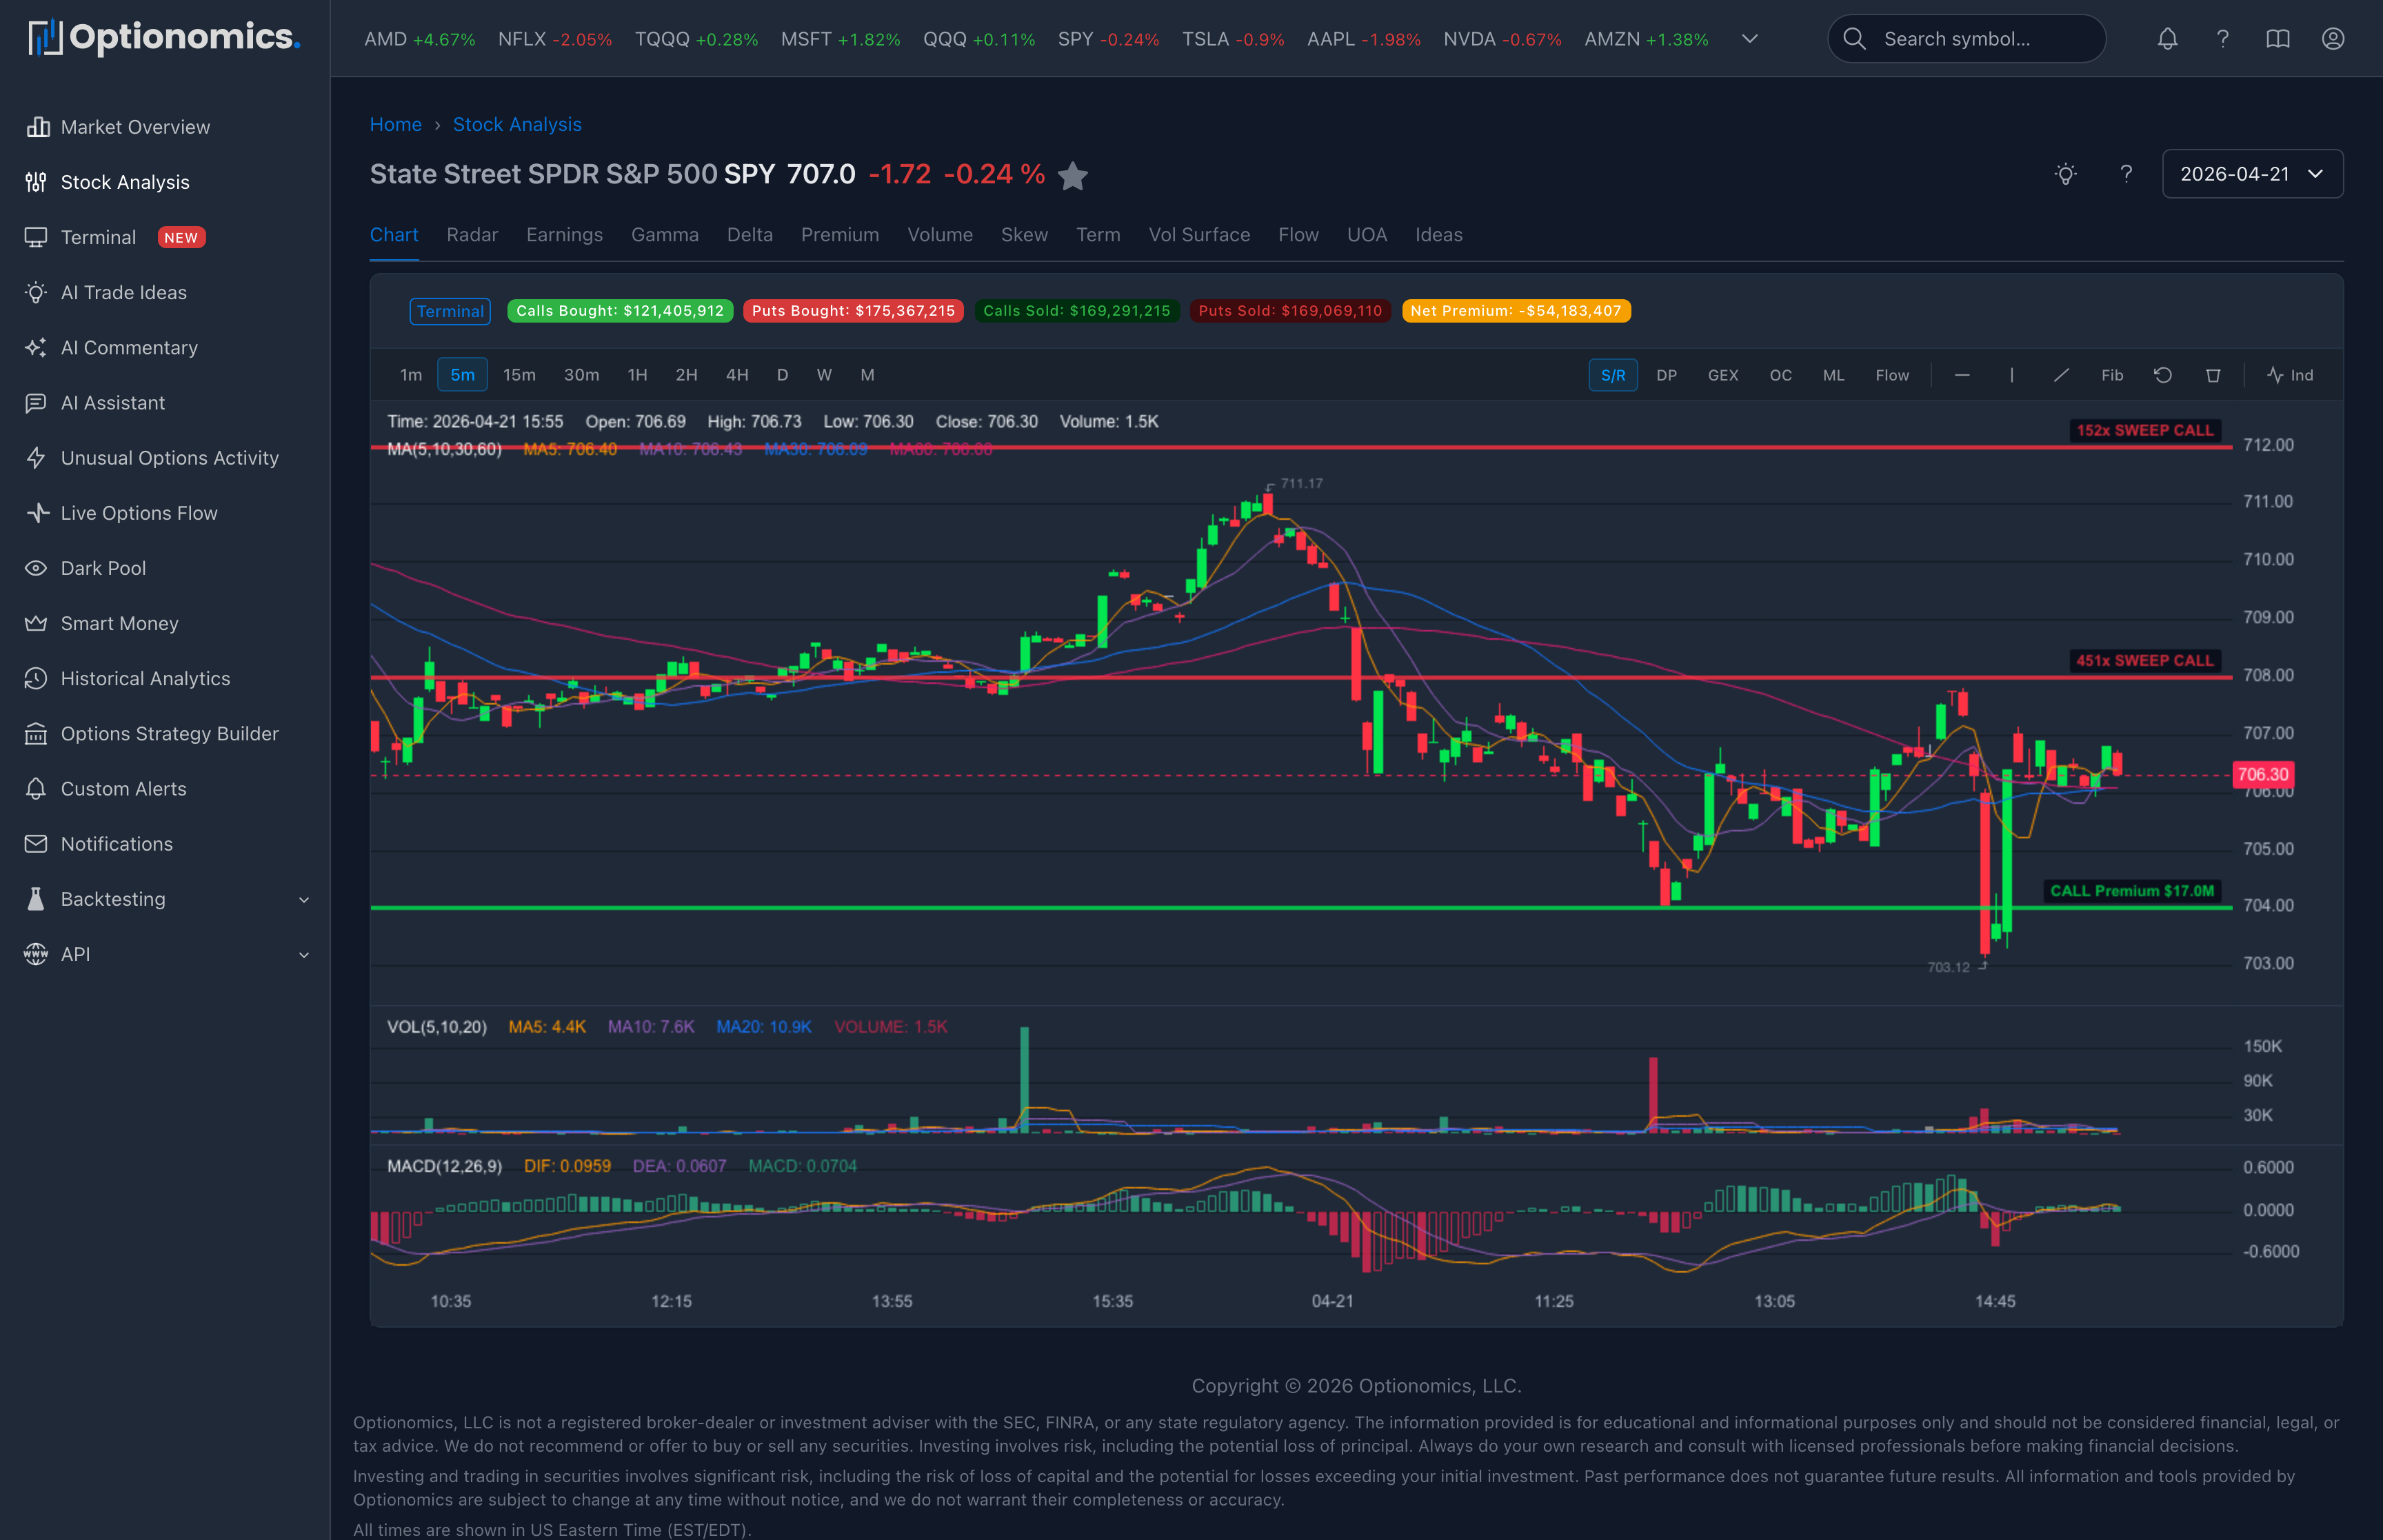Open the notifications bell
The height and width of the screenshot is (1540, 2383).
click(x=2167, y=39)
